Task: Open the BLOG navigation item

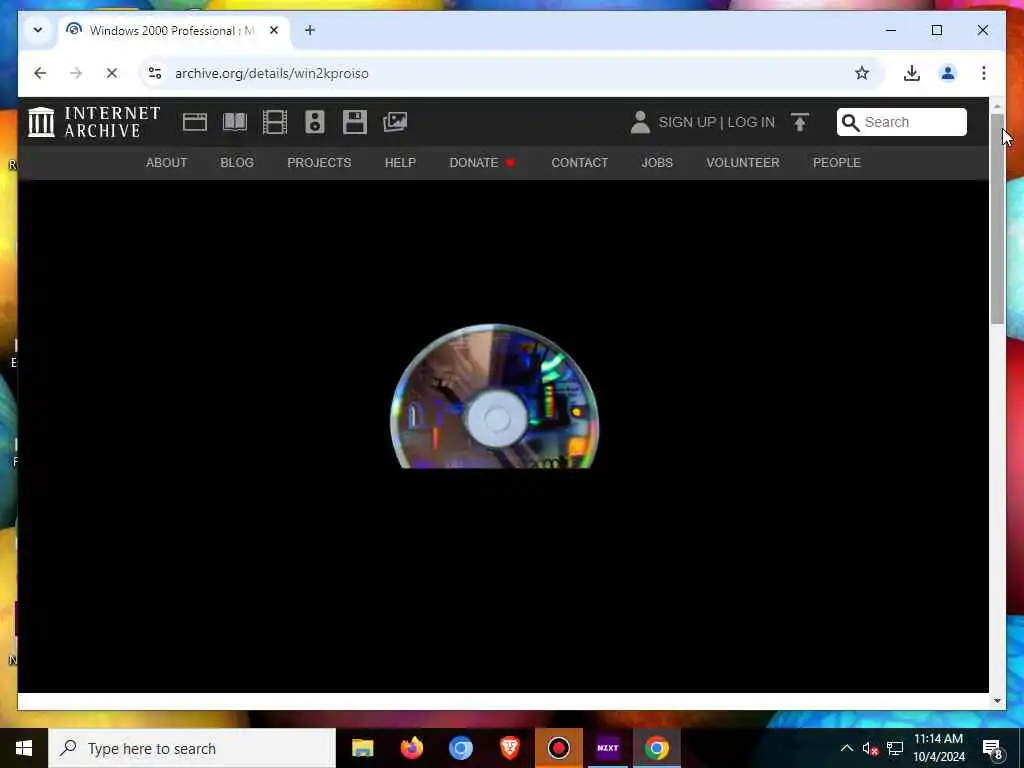Action: [x=237, y=163]
